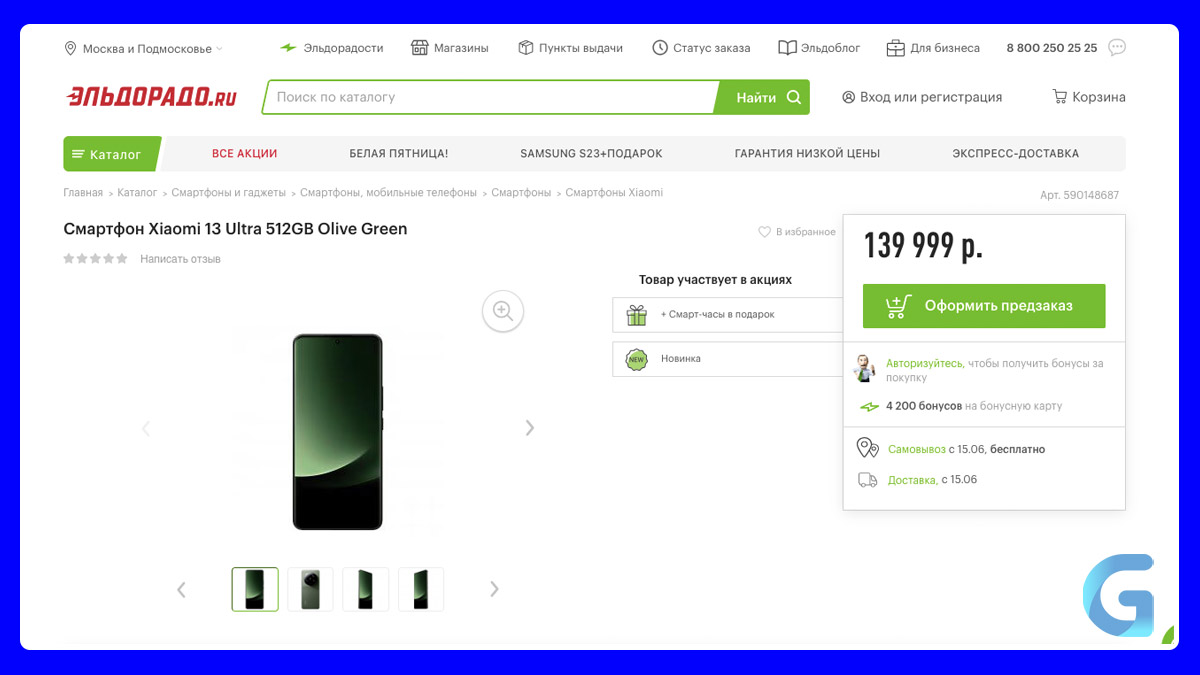The height and width of the screenshot is (675, 1200).
Task: Rate the product using the five stars
Action: (96, 259)
